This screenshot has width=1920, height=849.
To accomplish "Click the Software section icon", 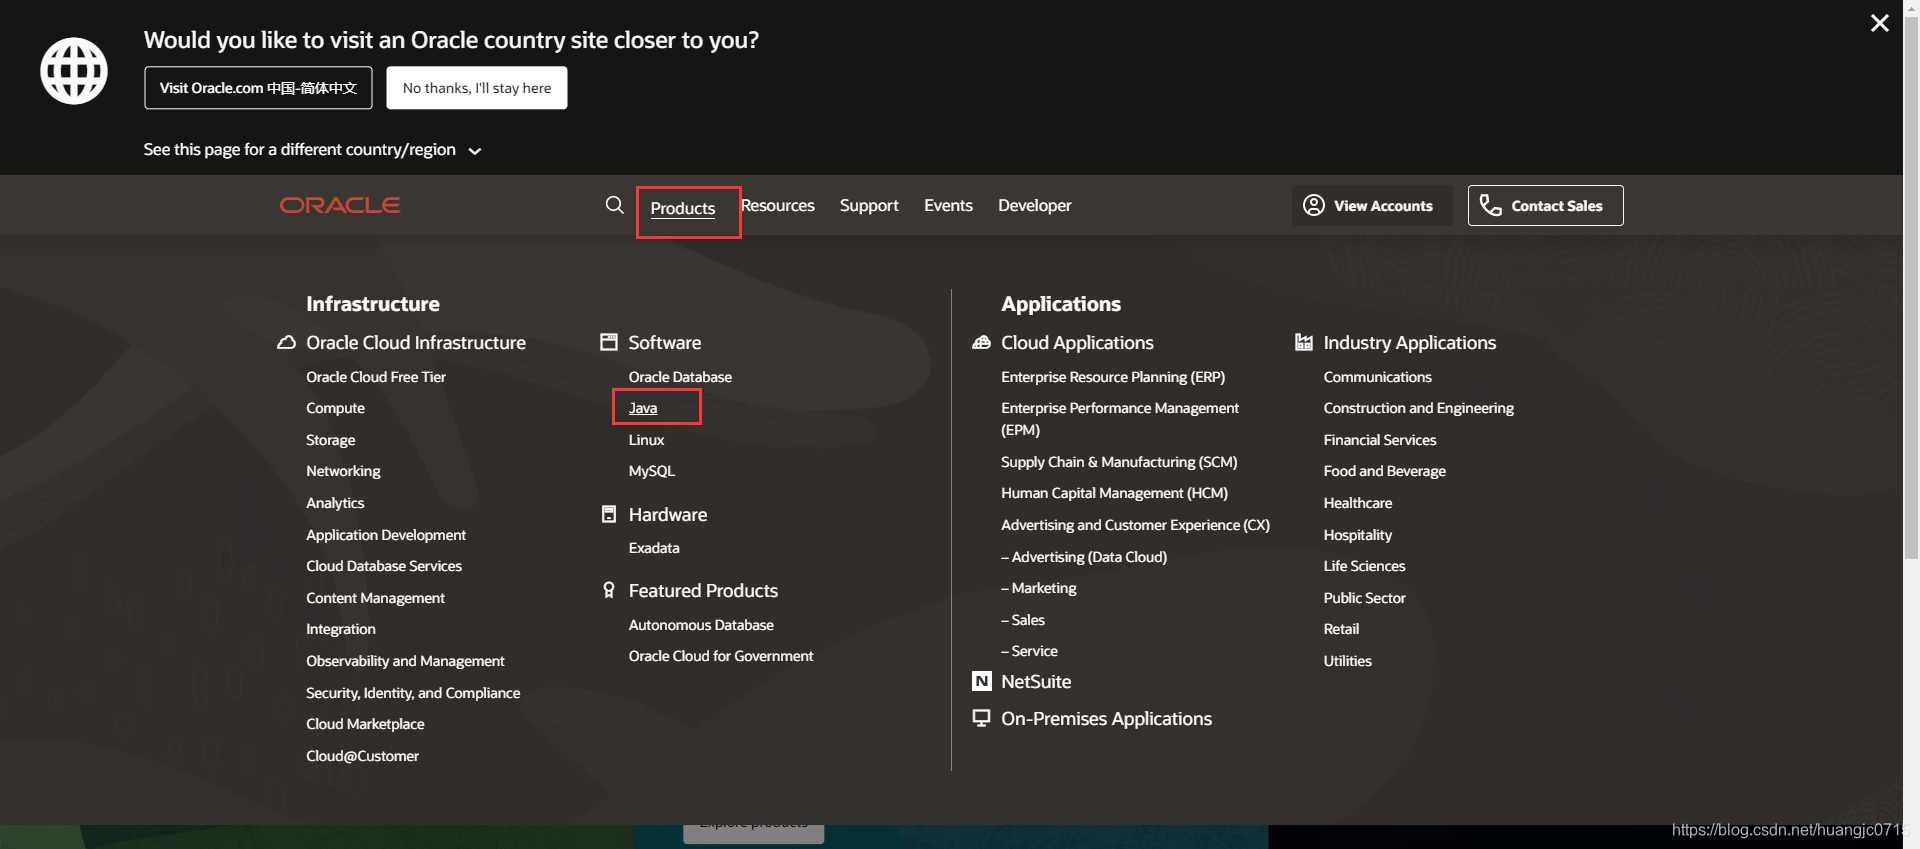I will click(608, 342).
